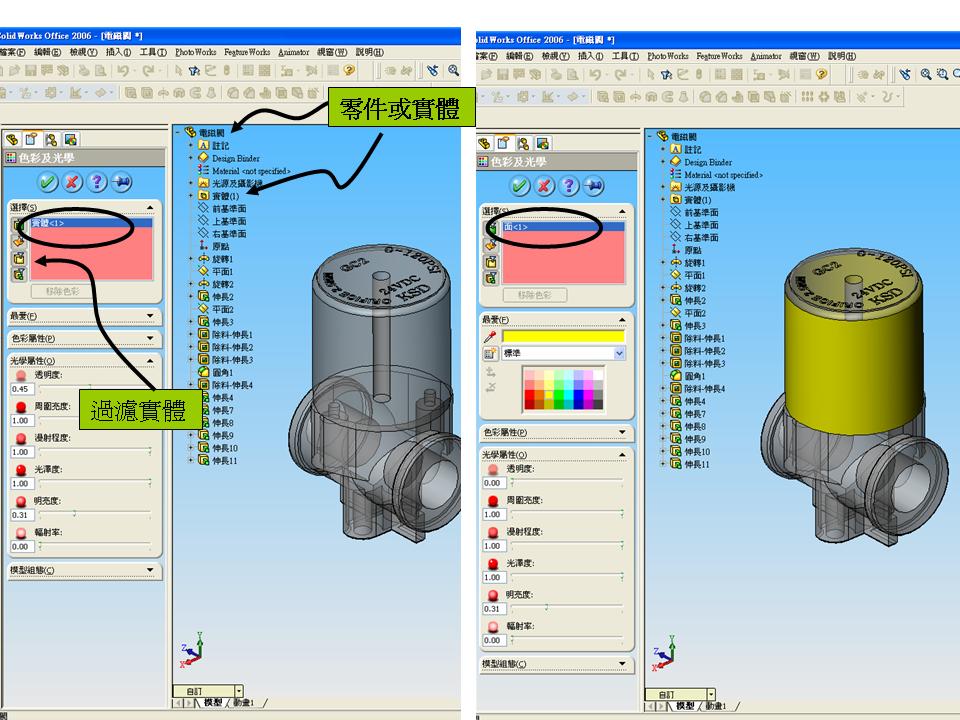Screen dimensions: 960x720
Task: Open purple question help in left window
Action: (x=97, y=182)
